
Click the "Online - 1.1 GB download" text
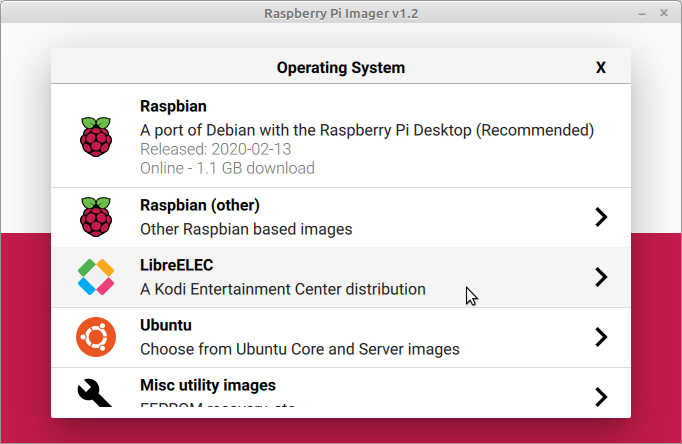click(x=227, y=168)
